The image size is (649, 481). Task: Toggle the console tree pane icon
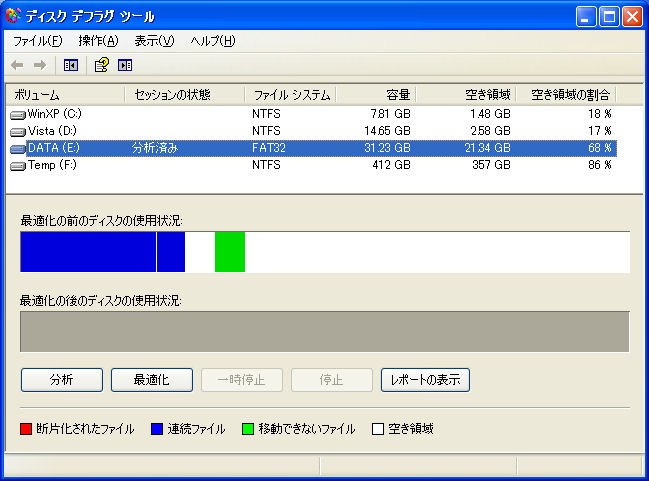coord(71,65)
